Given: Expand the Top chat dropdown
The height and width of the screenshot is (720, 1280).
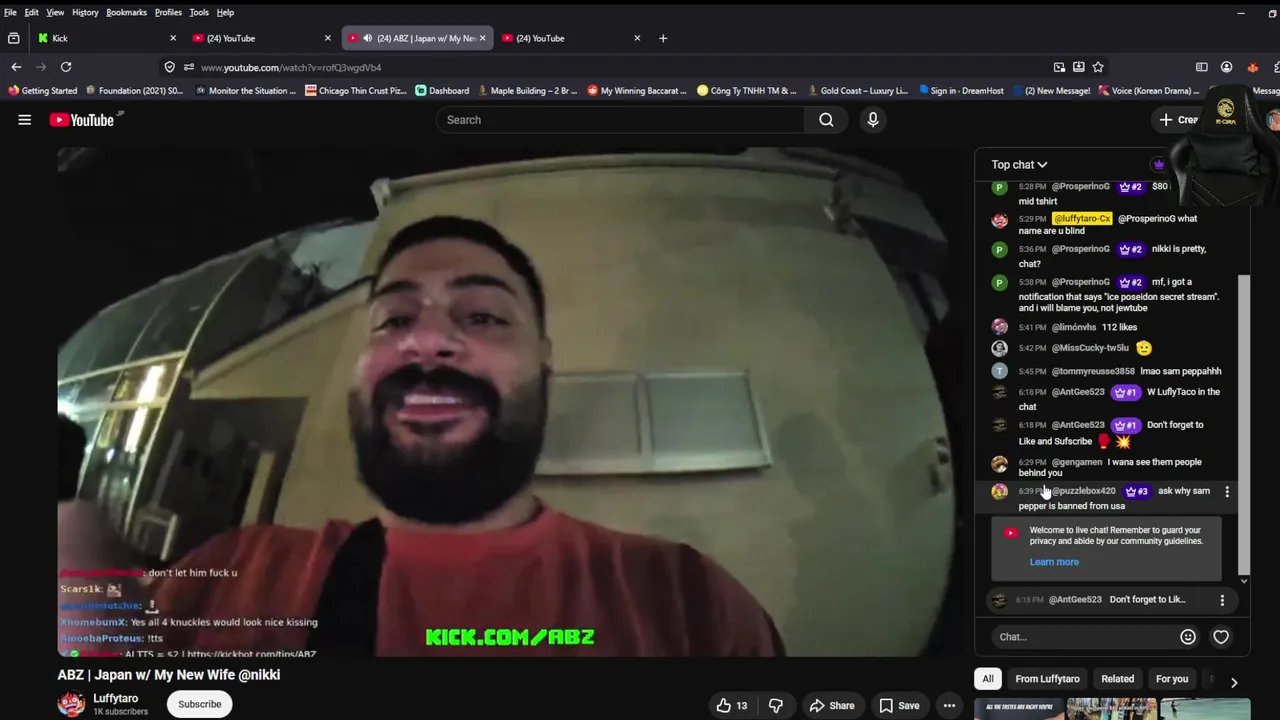Looking at the screenshot, I should pyautogui.click(x=1019, y=165).
